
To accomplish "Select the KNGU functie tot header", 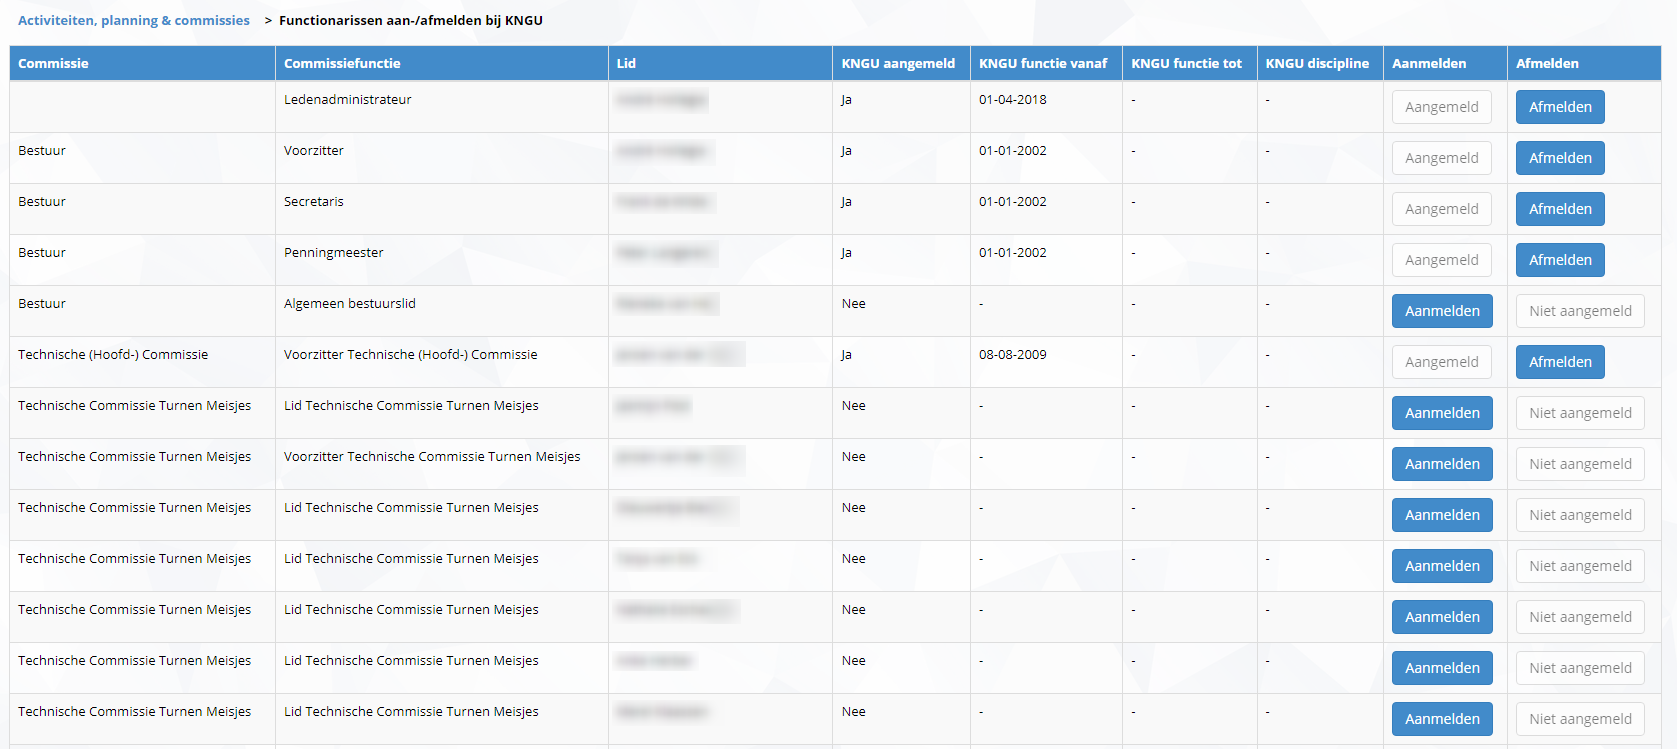I will point(1186,63).
